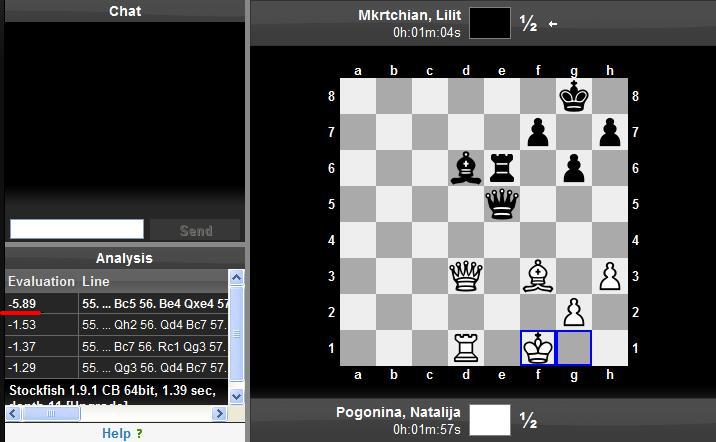Click the highlighted empty g1 square
716x442 pixels.
(x=574, y=348)
